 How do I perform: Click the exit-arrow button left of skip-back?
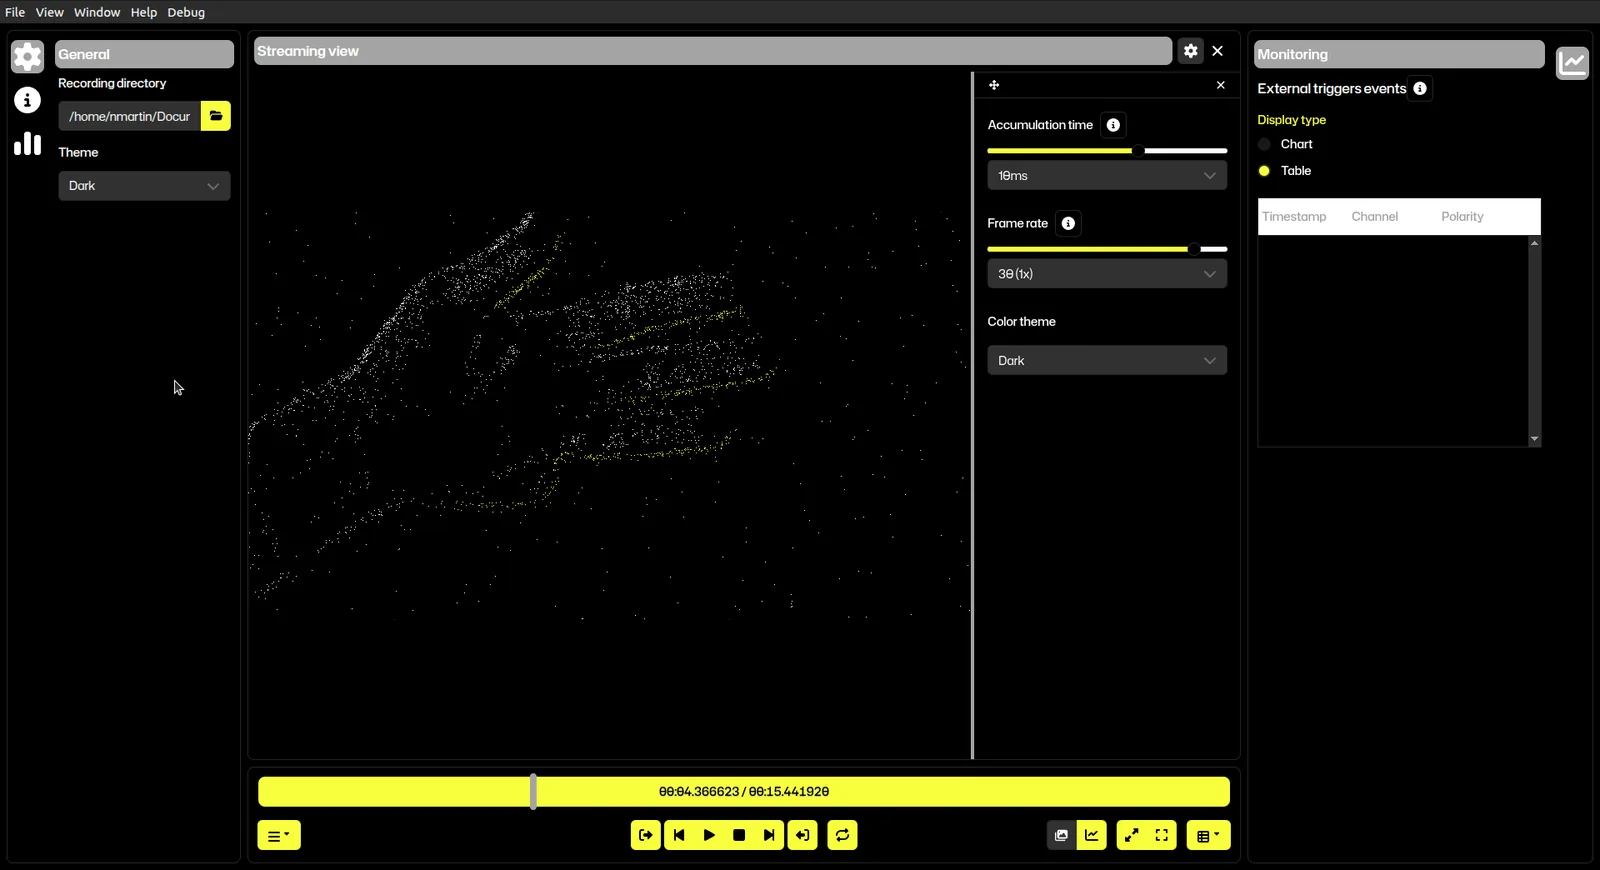(x=646, y=835)
